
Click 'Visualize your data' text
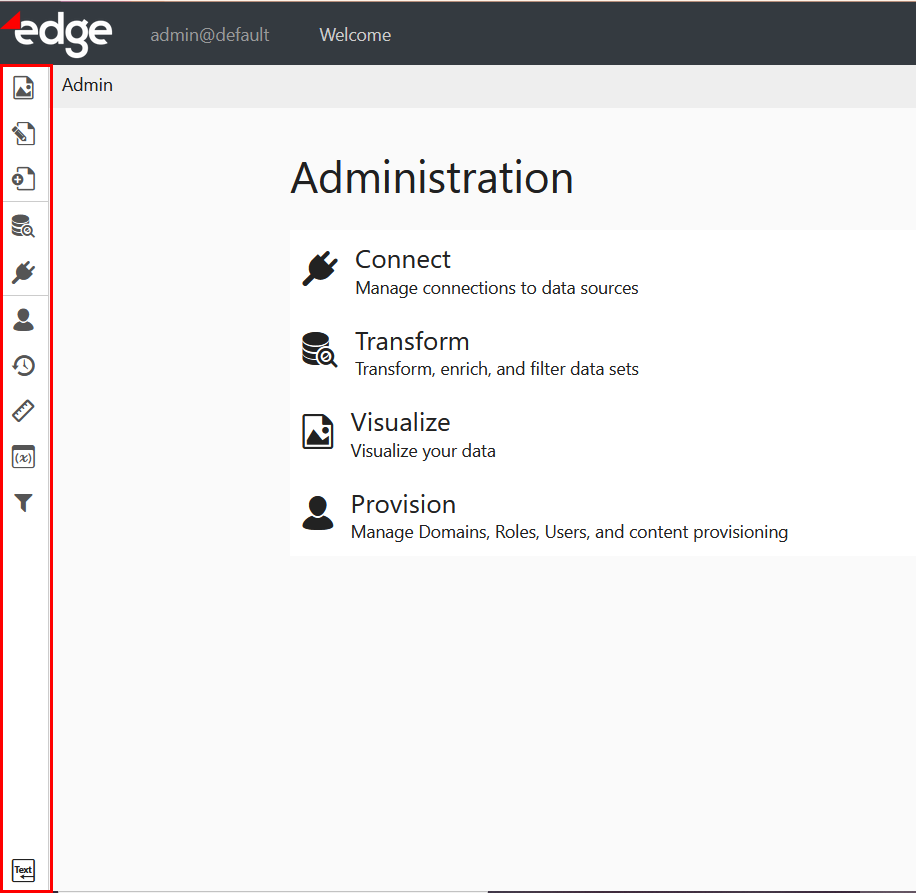tap(423, 451)
